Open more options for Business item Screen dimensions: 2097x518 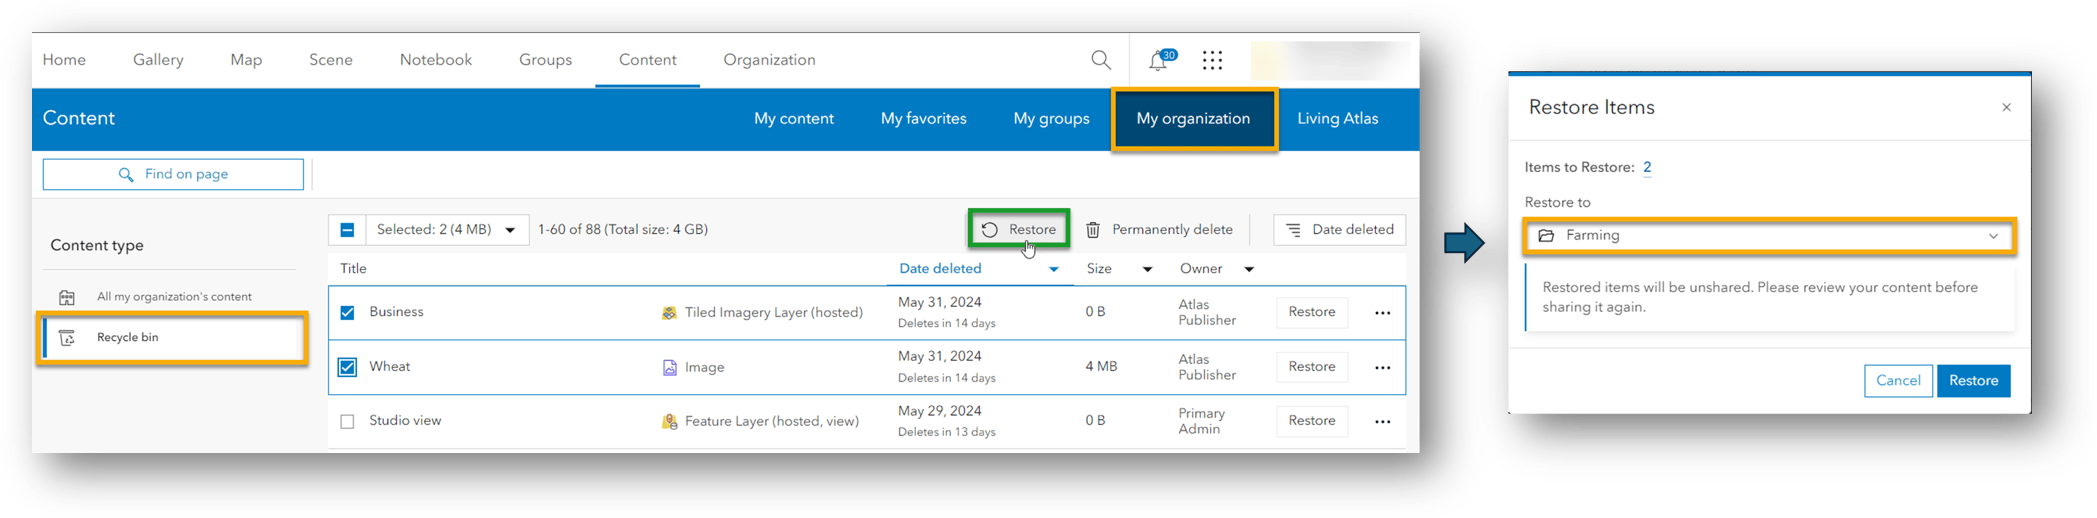click(1382, 313)
